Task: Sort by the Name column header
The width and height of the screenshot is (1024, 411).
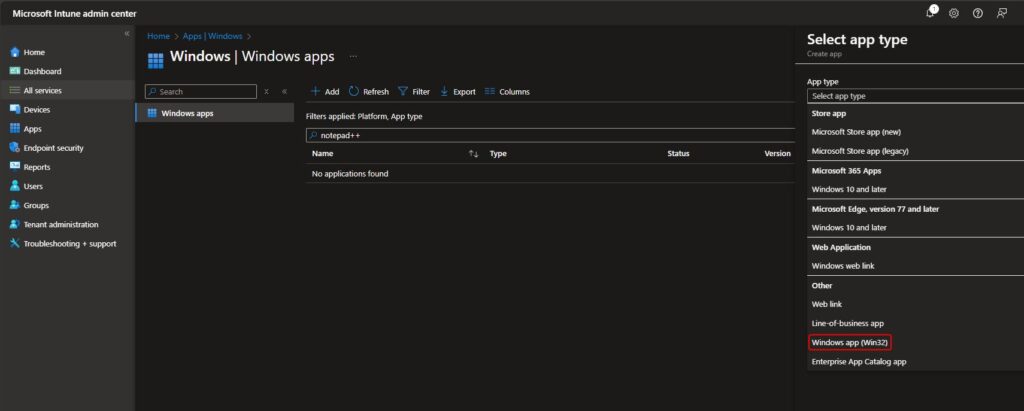Action: [323, 154]
